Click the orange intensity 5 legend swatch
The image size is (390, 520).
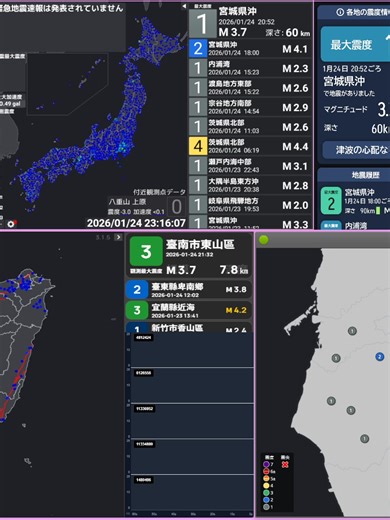(266, 478)
